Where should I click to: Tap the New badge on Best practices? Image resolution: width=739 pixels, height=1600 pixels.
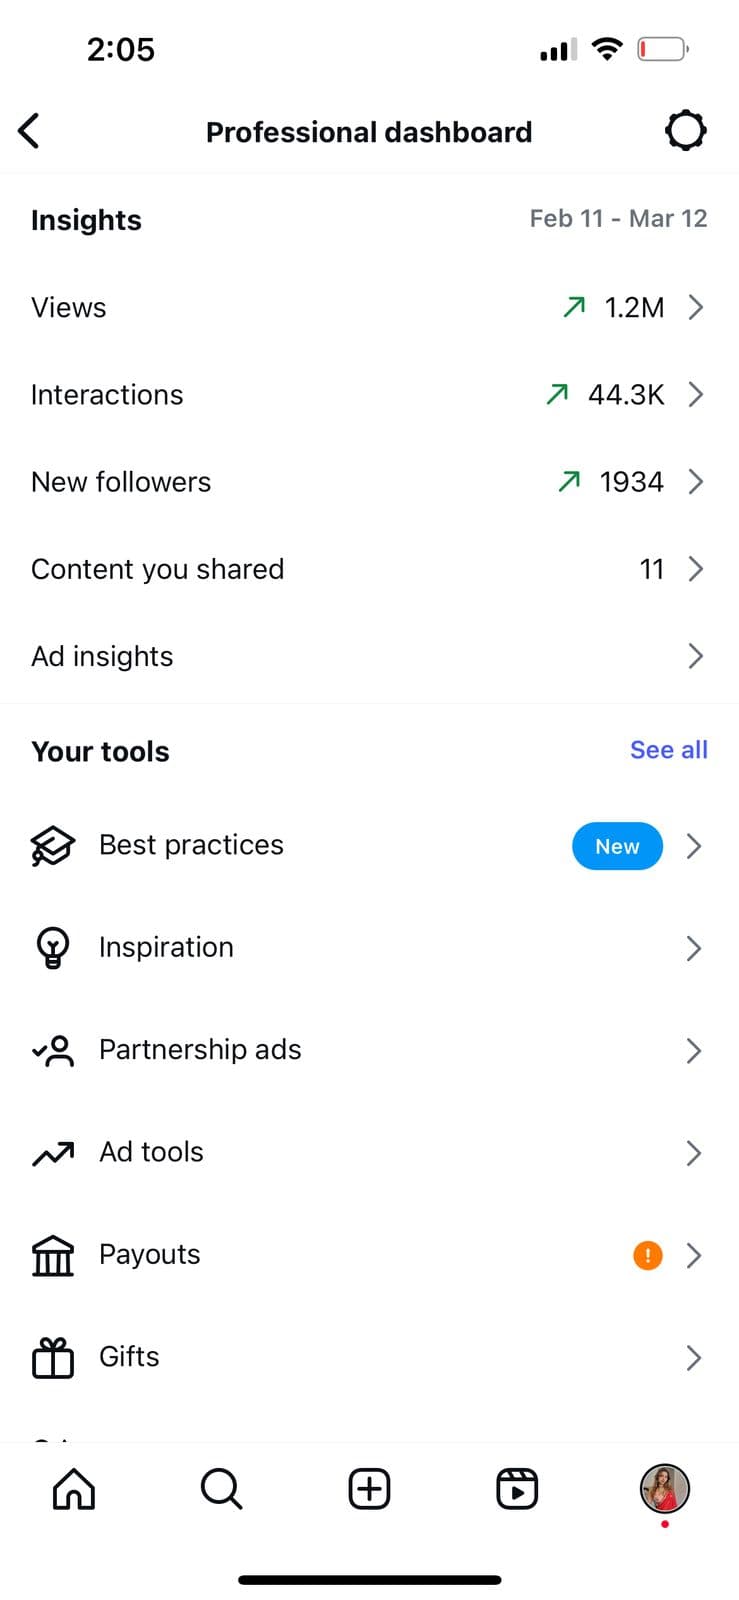coord(617,846)
